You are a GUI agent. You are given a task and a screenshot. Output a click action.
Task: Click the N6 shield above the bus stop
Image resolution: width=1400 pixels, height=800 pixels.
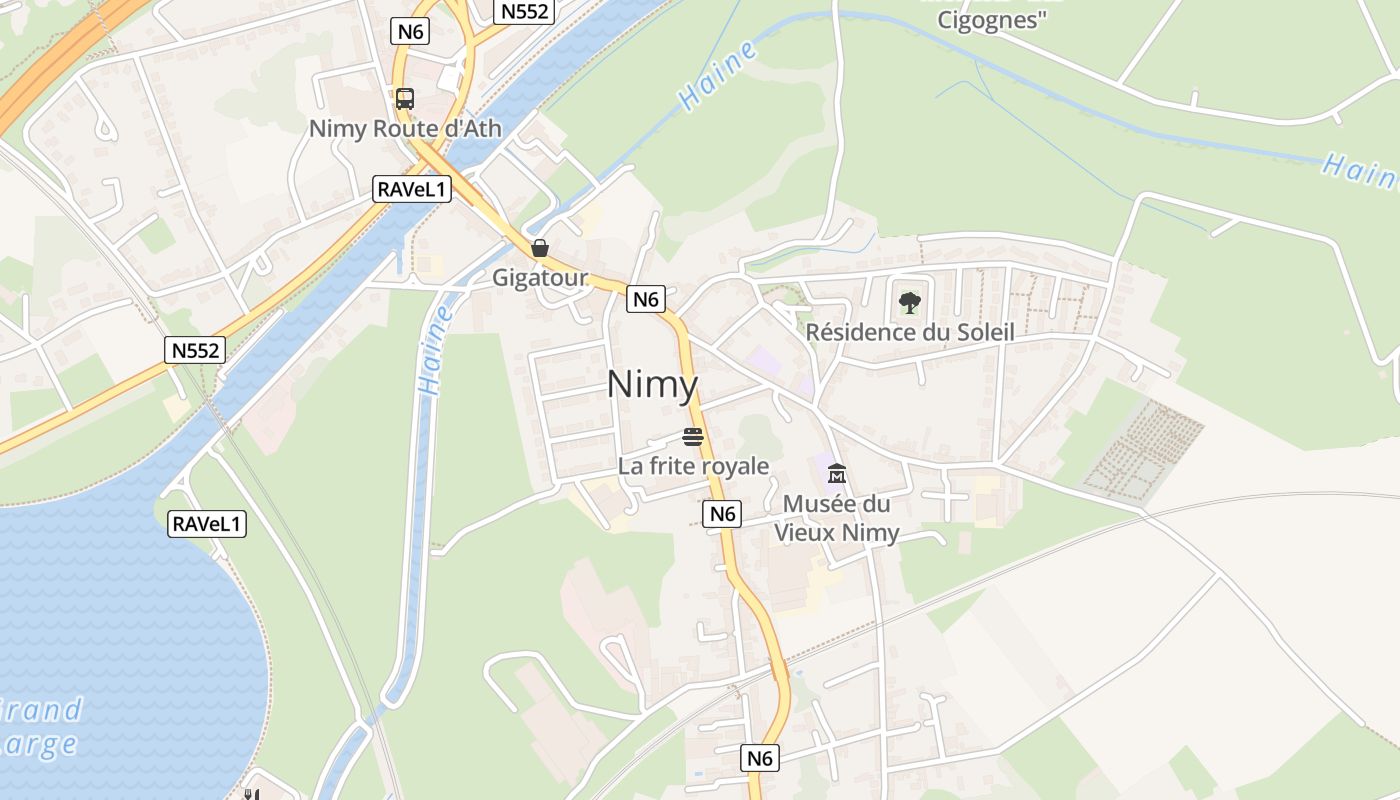click(411, 31)
